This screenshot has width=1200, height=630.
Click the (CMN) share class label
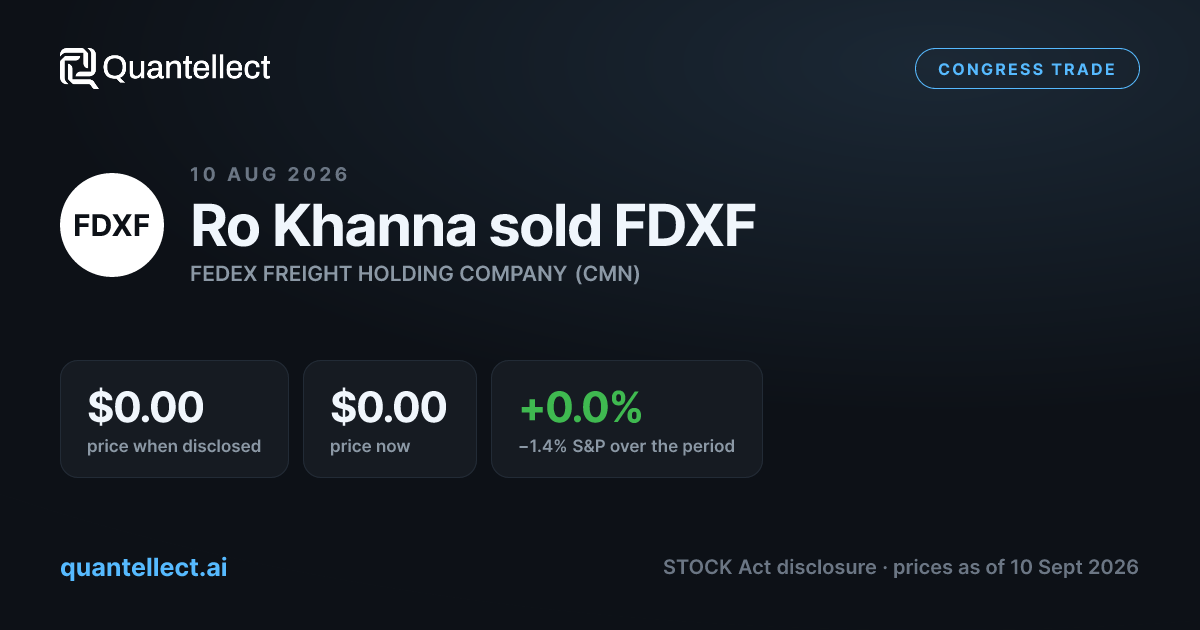[x=607, y=273]
